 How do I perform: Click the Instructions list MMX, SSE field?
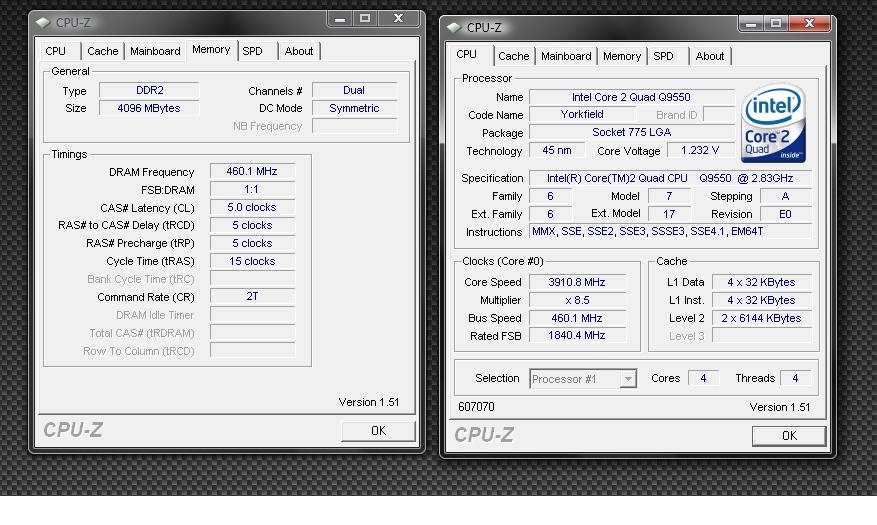click(x=670, y=231)
